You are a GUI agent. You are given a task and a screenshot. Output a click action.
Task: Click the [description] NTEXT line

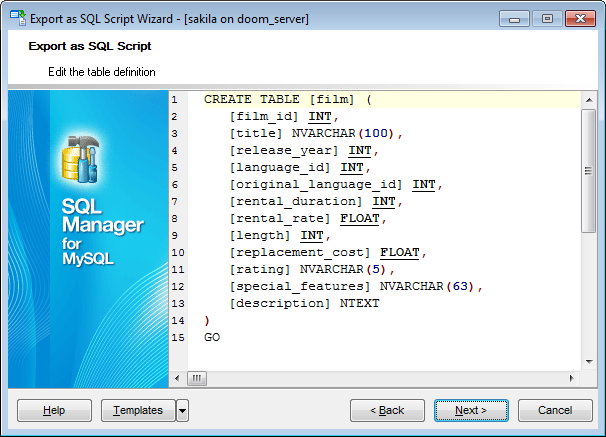(304, 304)
